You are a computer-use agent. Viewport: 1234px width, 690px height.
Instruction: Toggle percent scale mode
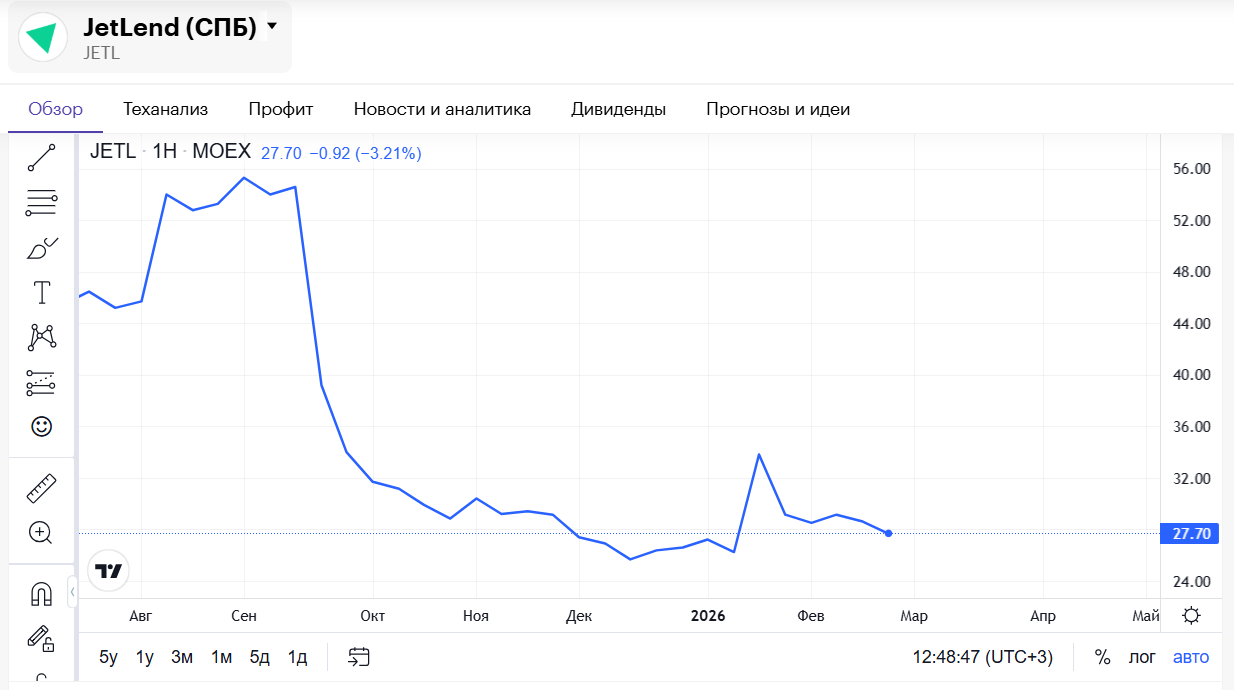point(1102,657)
